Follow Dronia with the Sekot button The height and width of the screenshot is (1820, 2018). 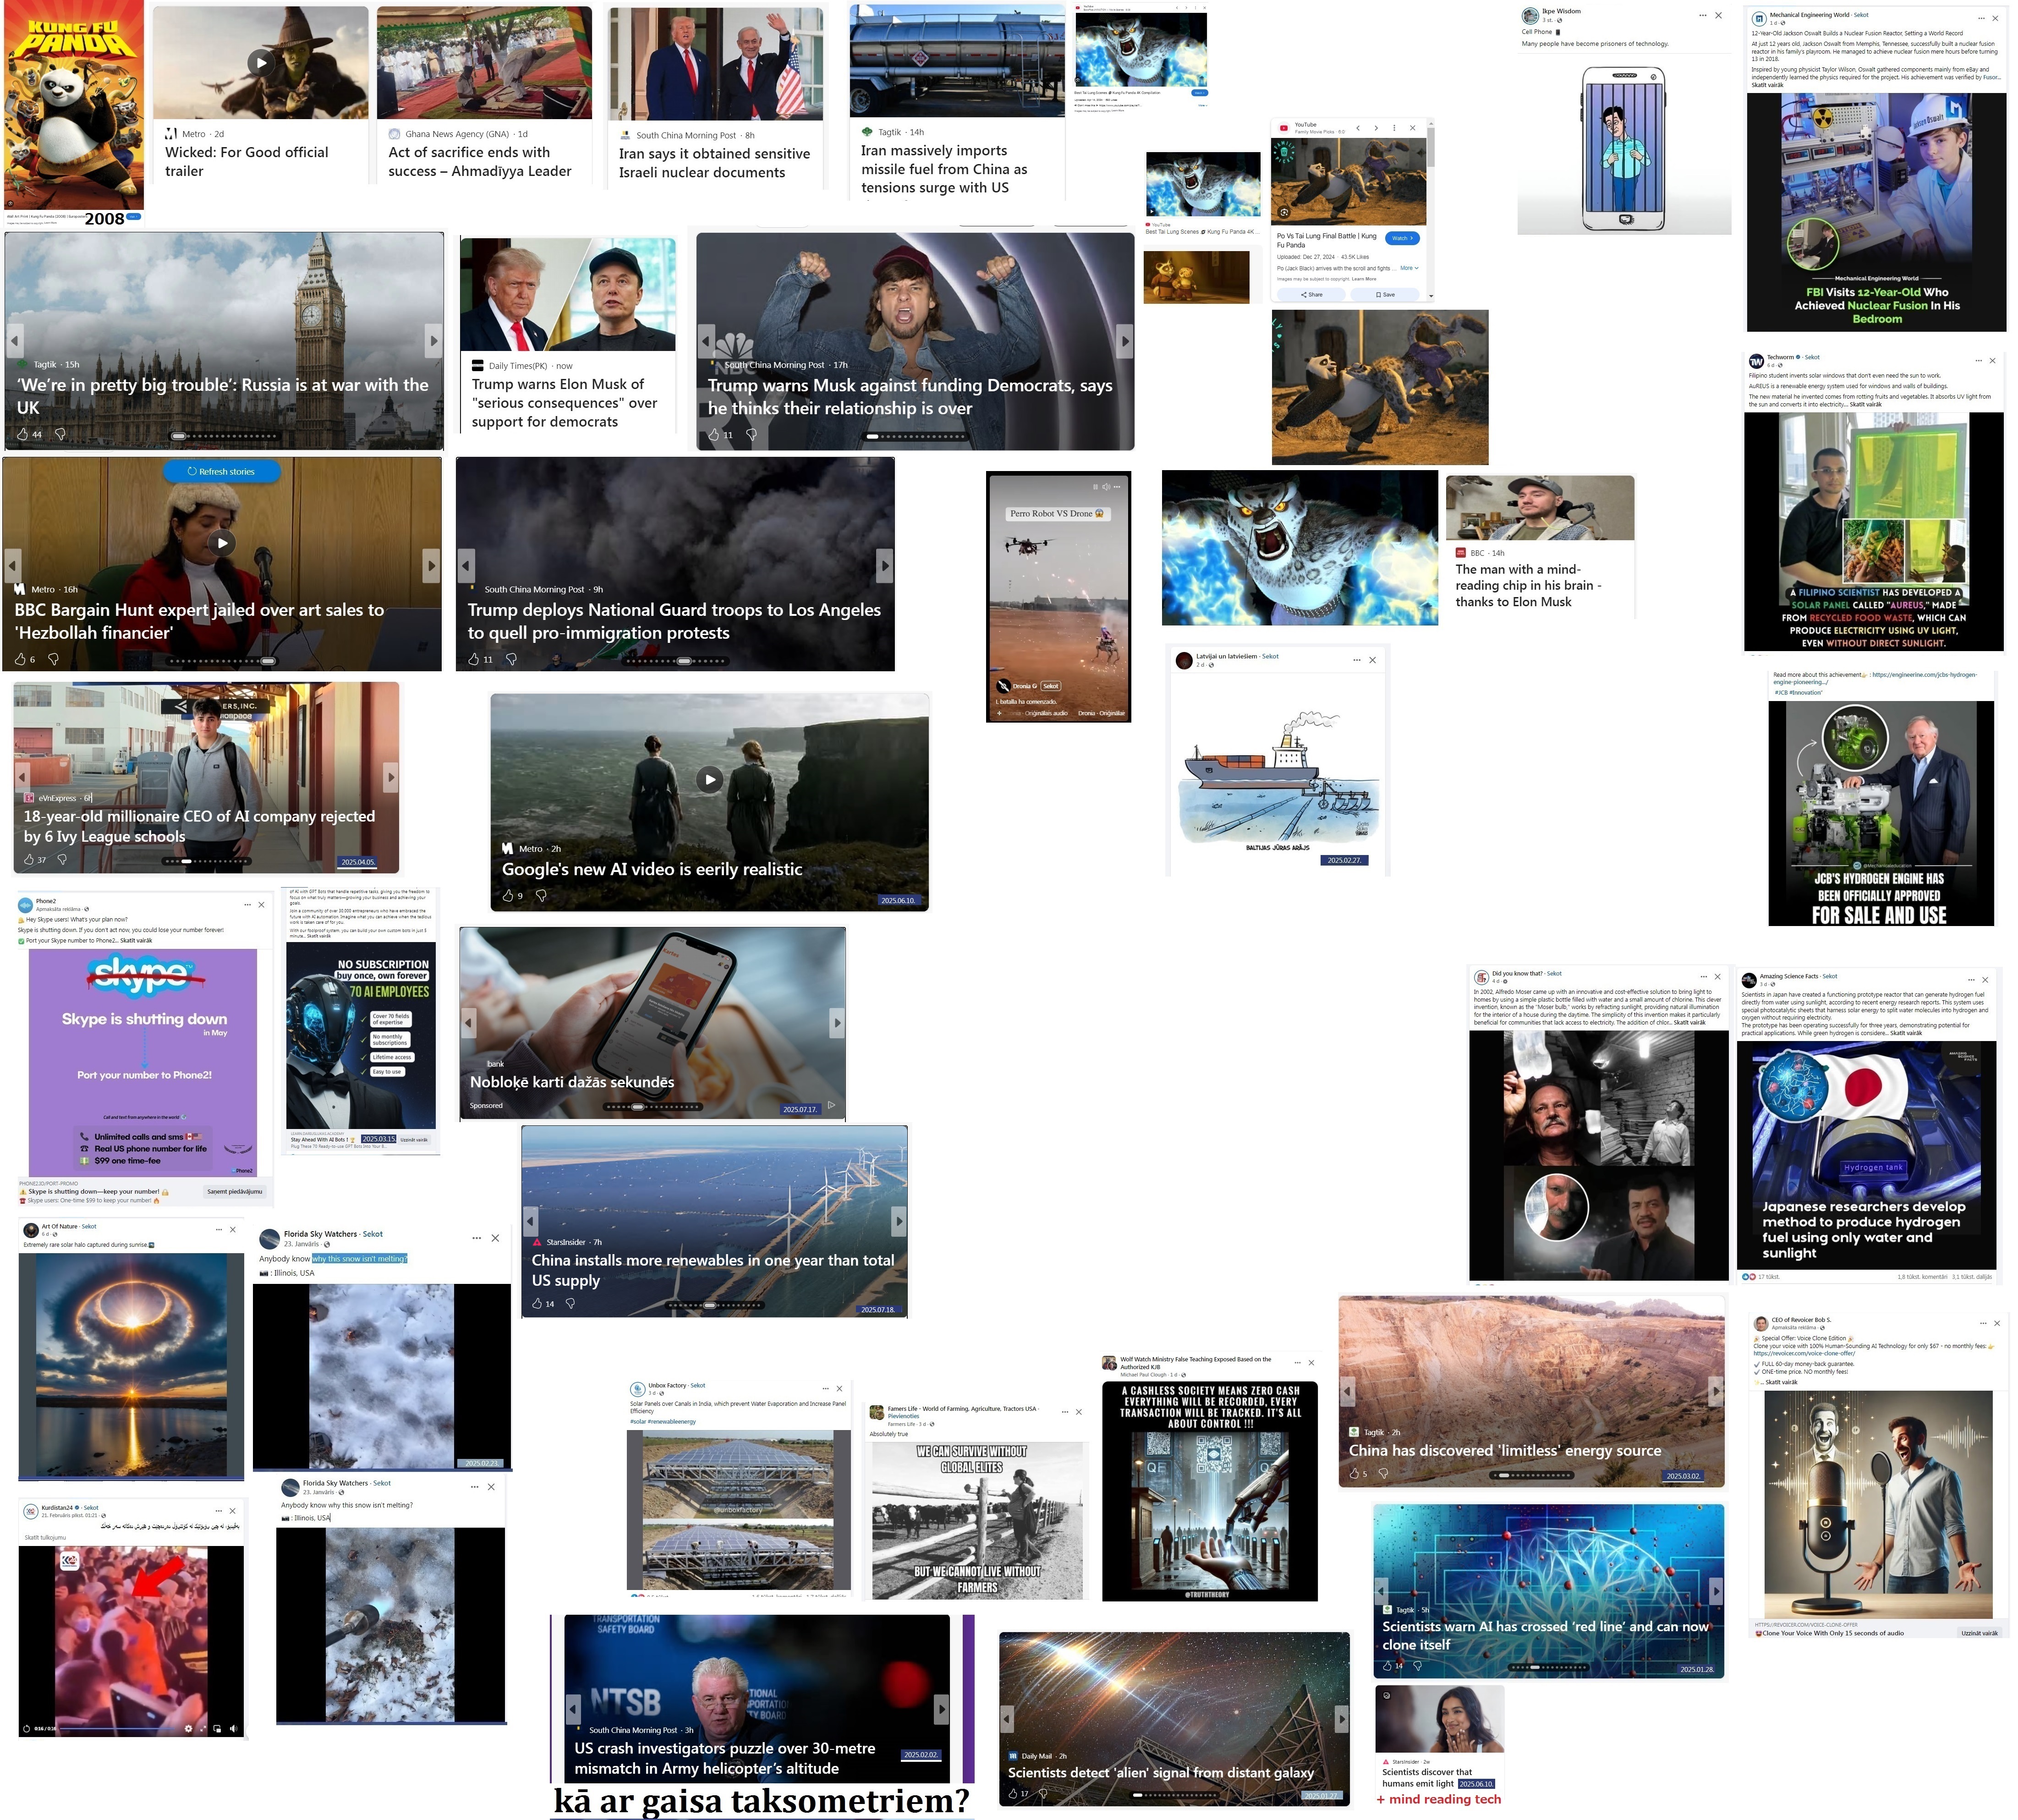click(x=1051, y=686)
